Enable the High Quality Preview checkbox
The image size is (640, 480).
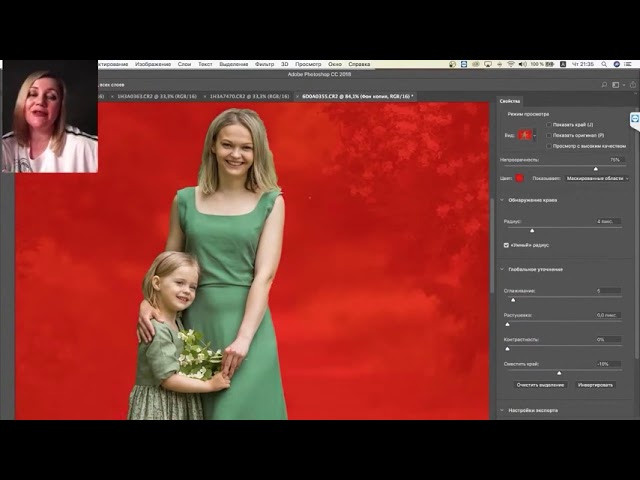click(x=549, y=145)
